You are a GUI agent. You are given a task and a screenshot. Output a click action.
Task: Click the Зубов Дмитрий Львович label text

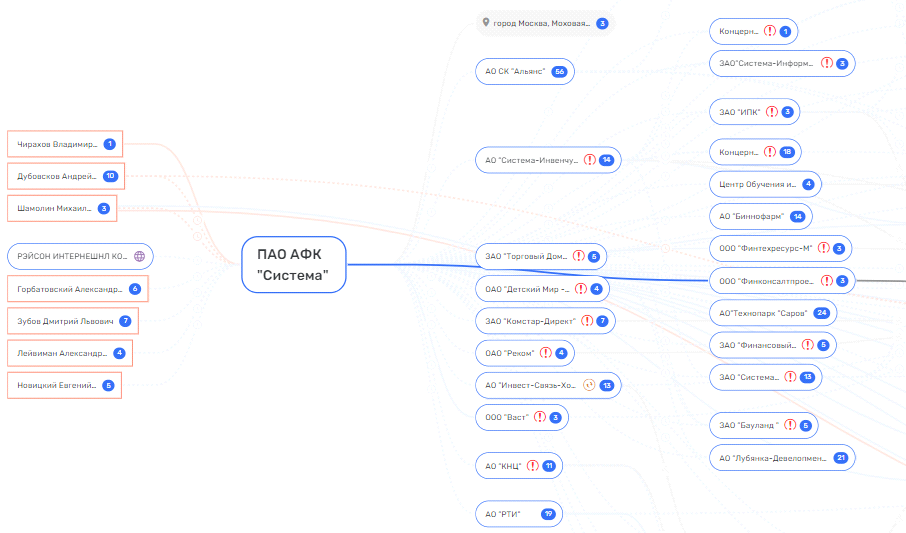(x=65, y=321)
